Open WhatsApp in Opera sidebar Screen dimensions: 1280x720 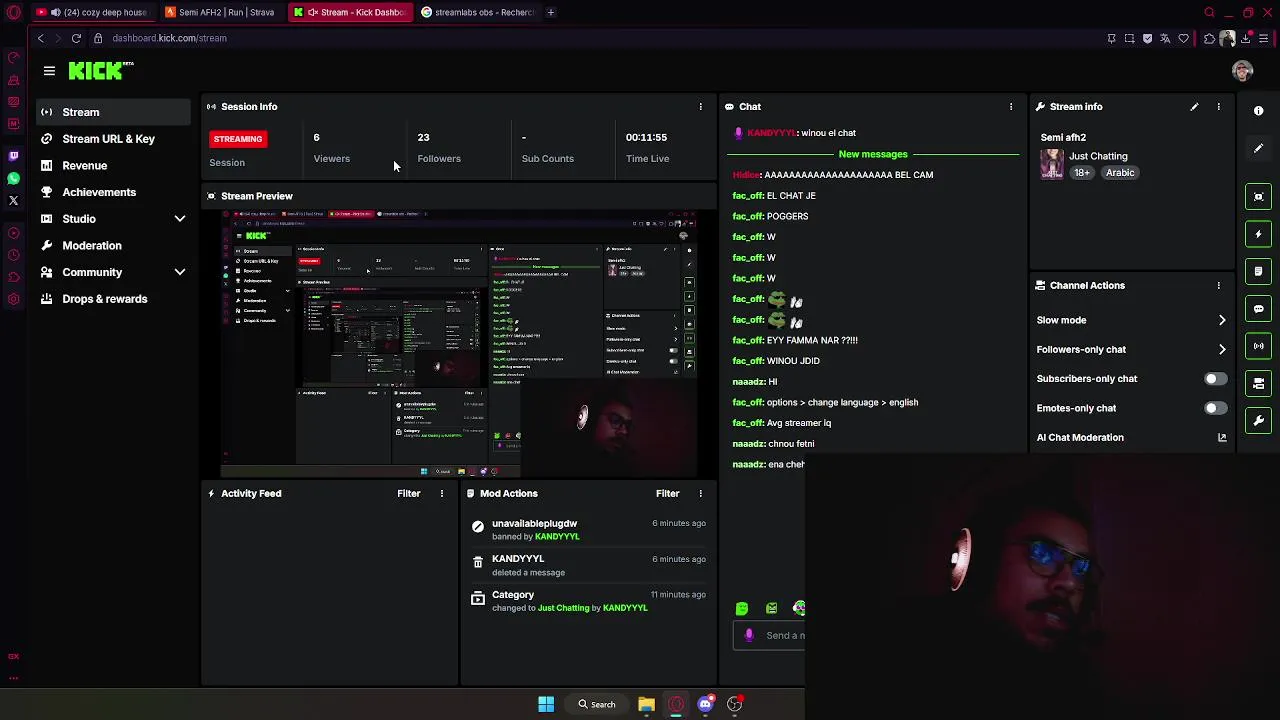(13, 178)
